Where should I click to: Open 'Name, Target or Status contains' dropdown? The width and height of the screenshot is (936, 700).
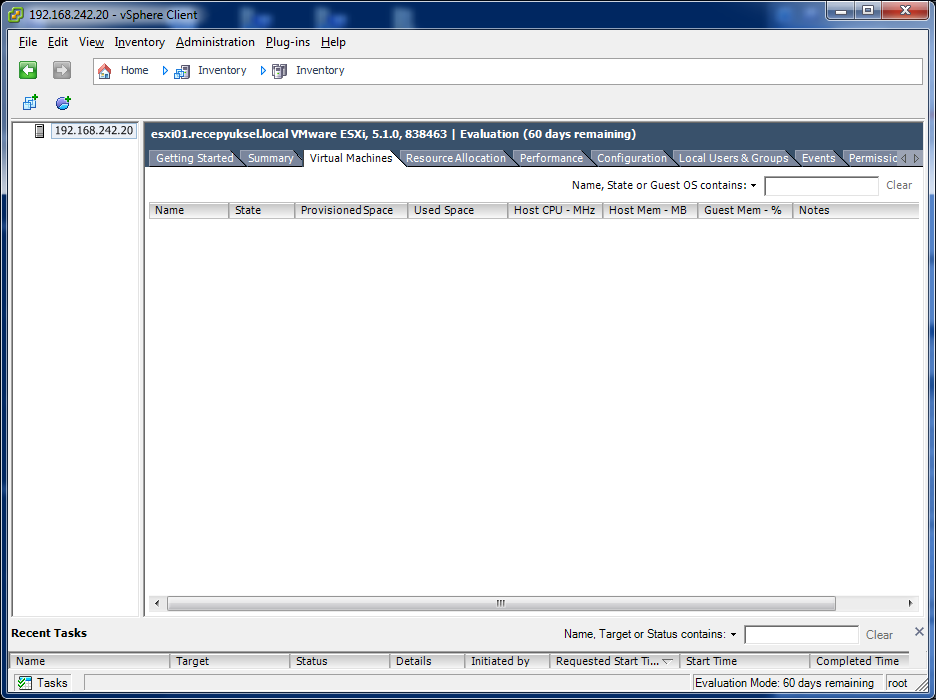click(734, 634)
